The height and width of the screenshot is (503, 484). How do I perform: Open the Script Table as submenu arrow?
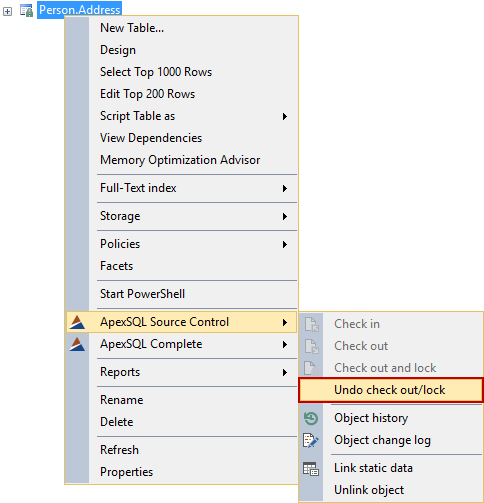click(x=285, y=116)
